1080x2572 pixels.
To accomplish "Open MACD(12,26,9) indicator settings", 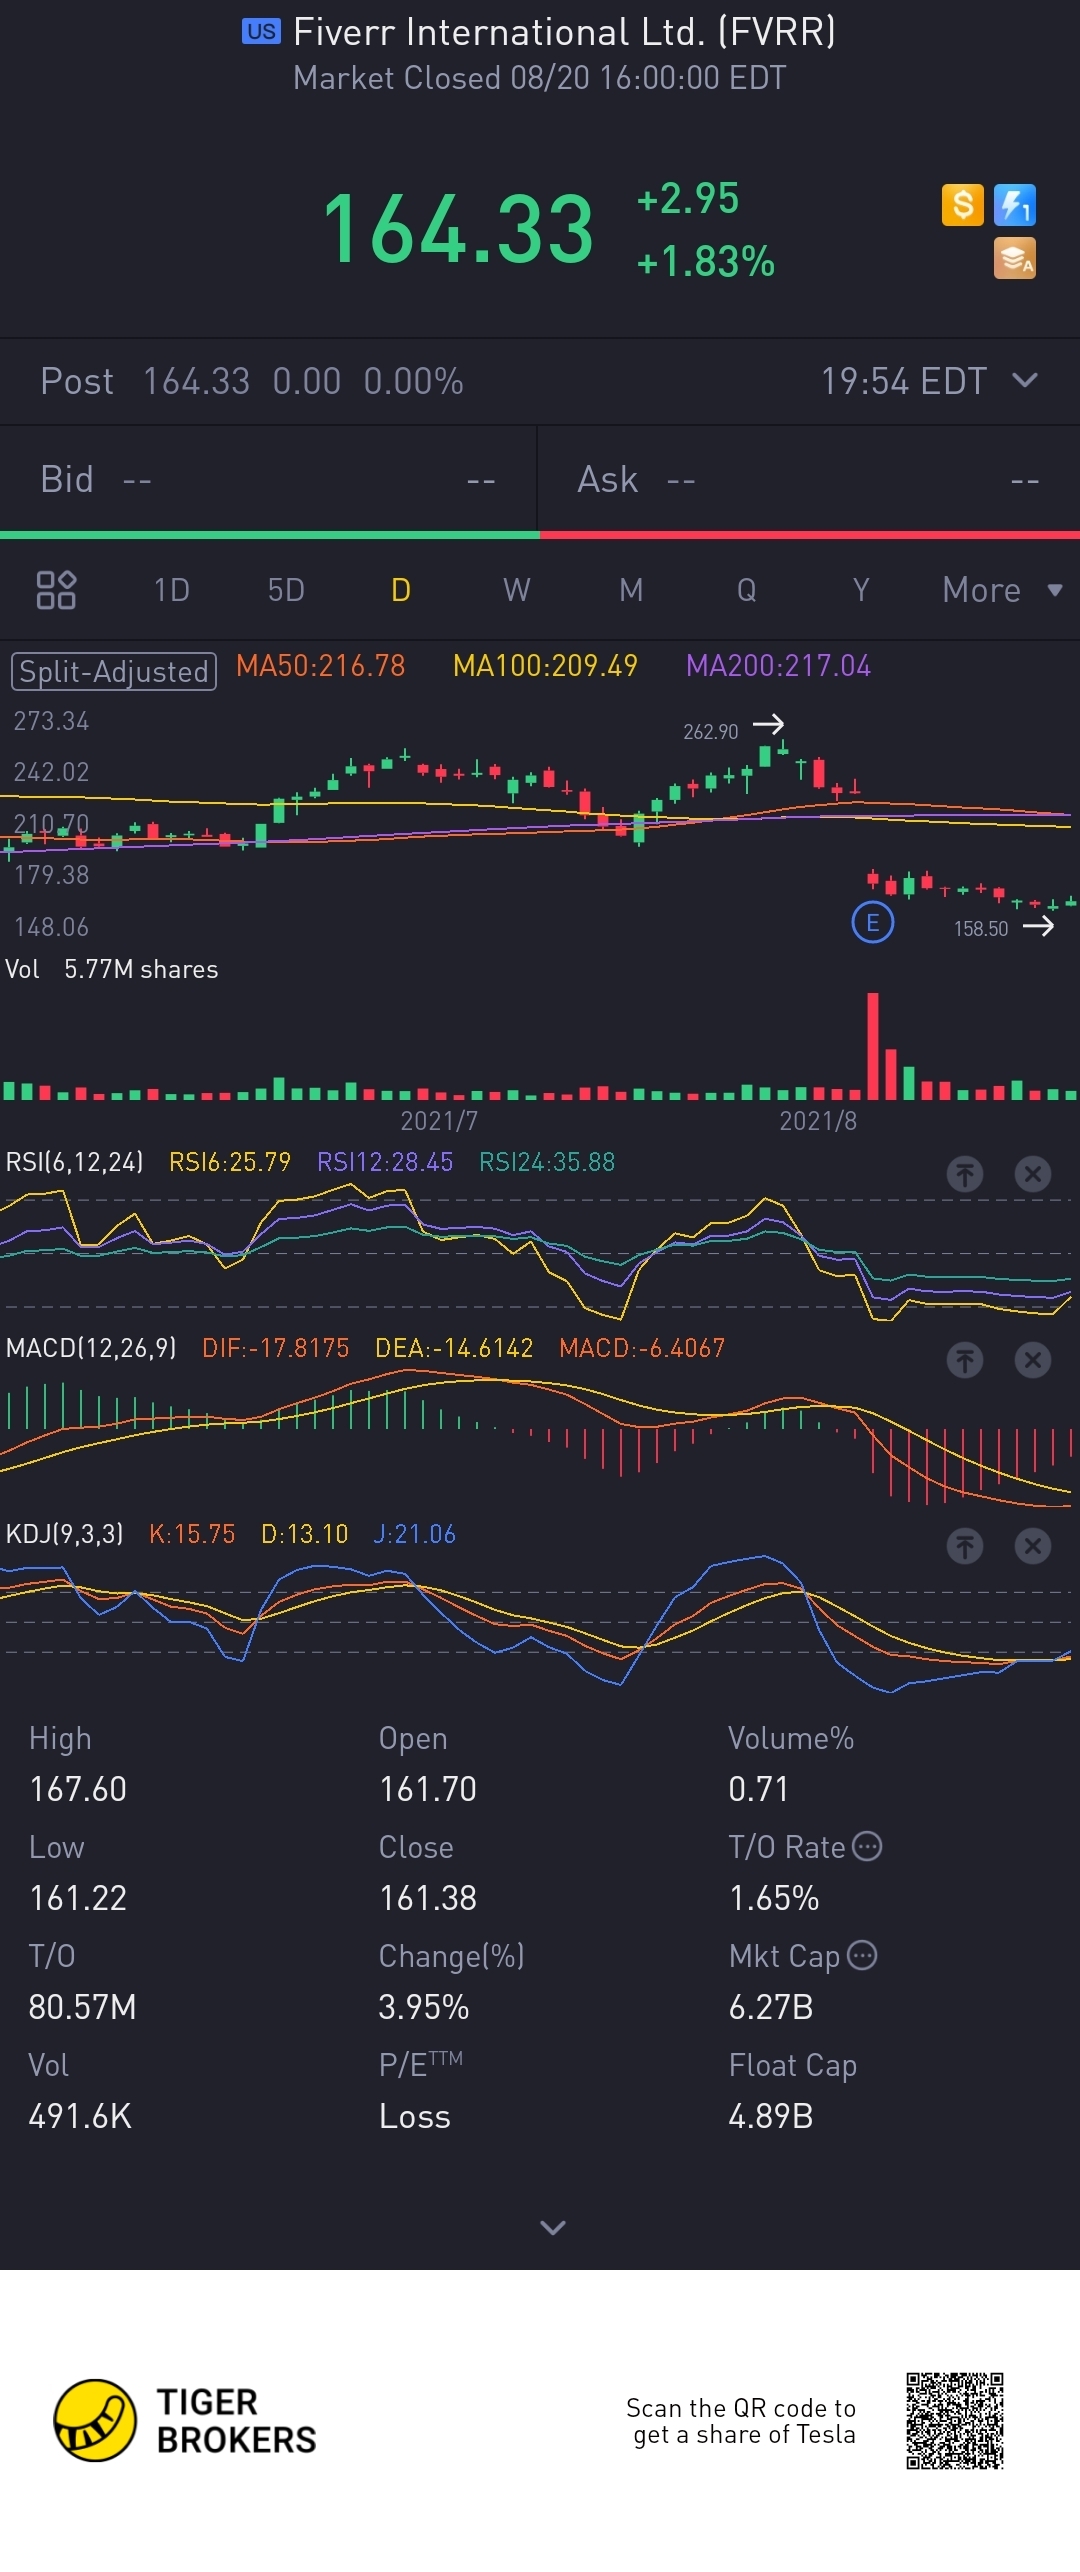I will point(91,1348).
